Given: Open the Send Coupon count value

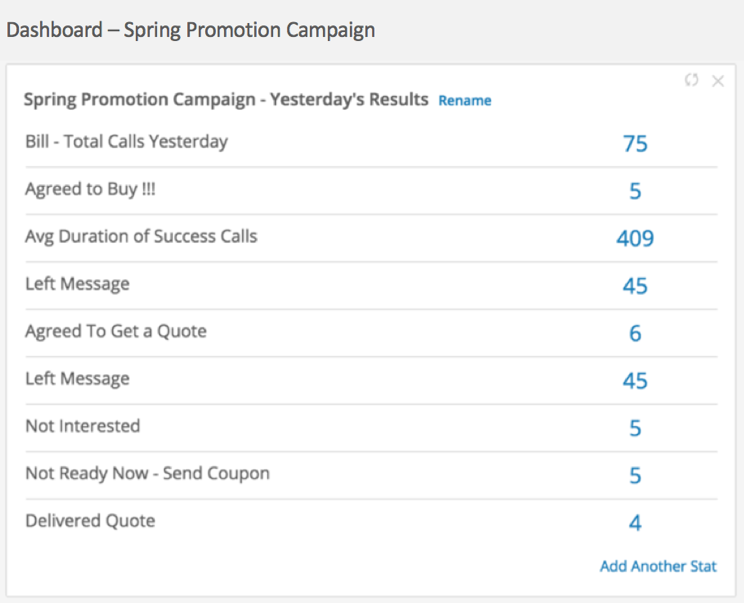Looking at the screenshot, I should [635, 476].
